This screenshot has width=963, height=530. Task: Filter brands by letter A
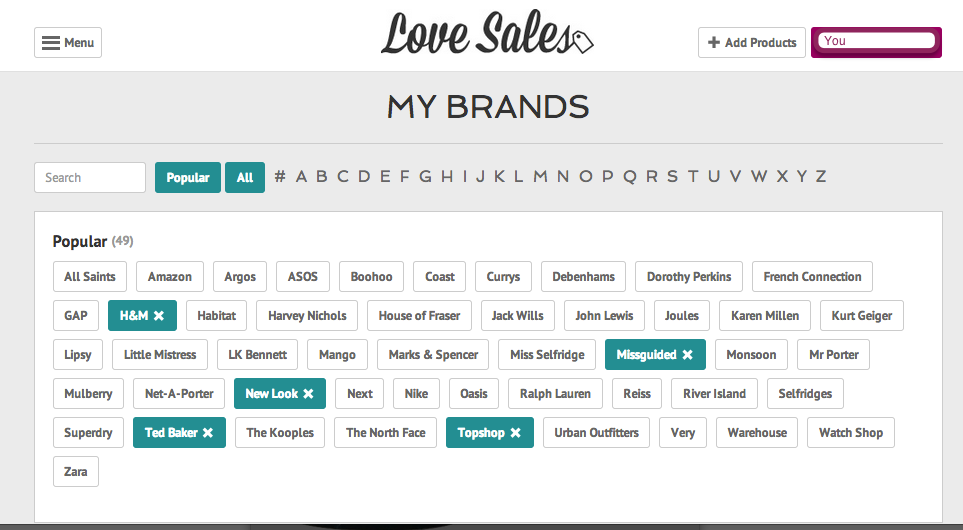[x=301, y=177]
